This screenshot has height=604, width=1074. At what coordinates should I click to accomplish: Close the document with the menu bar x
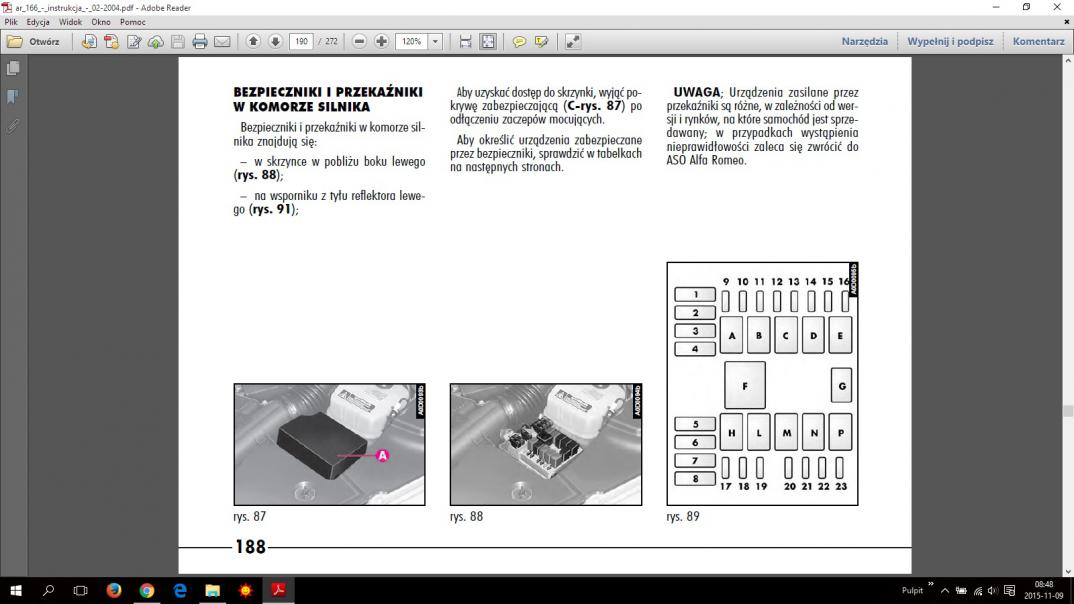click(1066, 22)
